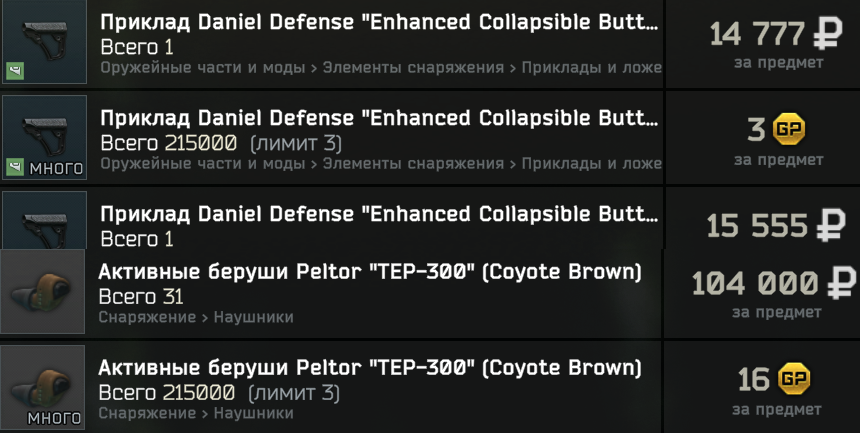The image size is (860, 433).
Task: Click the buttstock thumbnail of the 15 555 ₽ listing
Action: (44, 220)
